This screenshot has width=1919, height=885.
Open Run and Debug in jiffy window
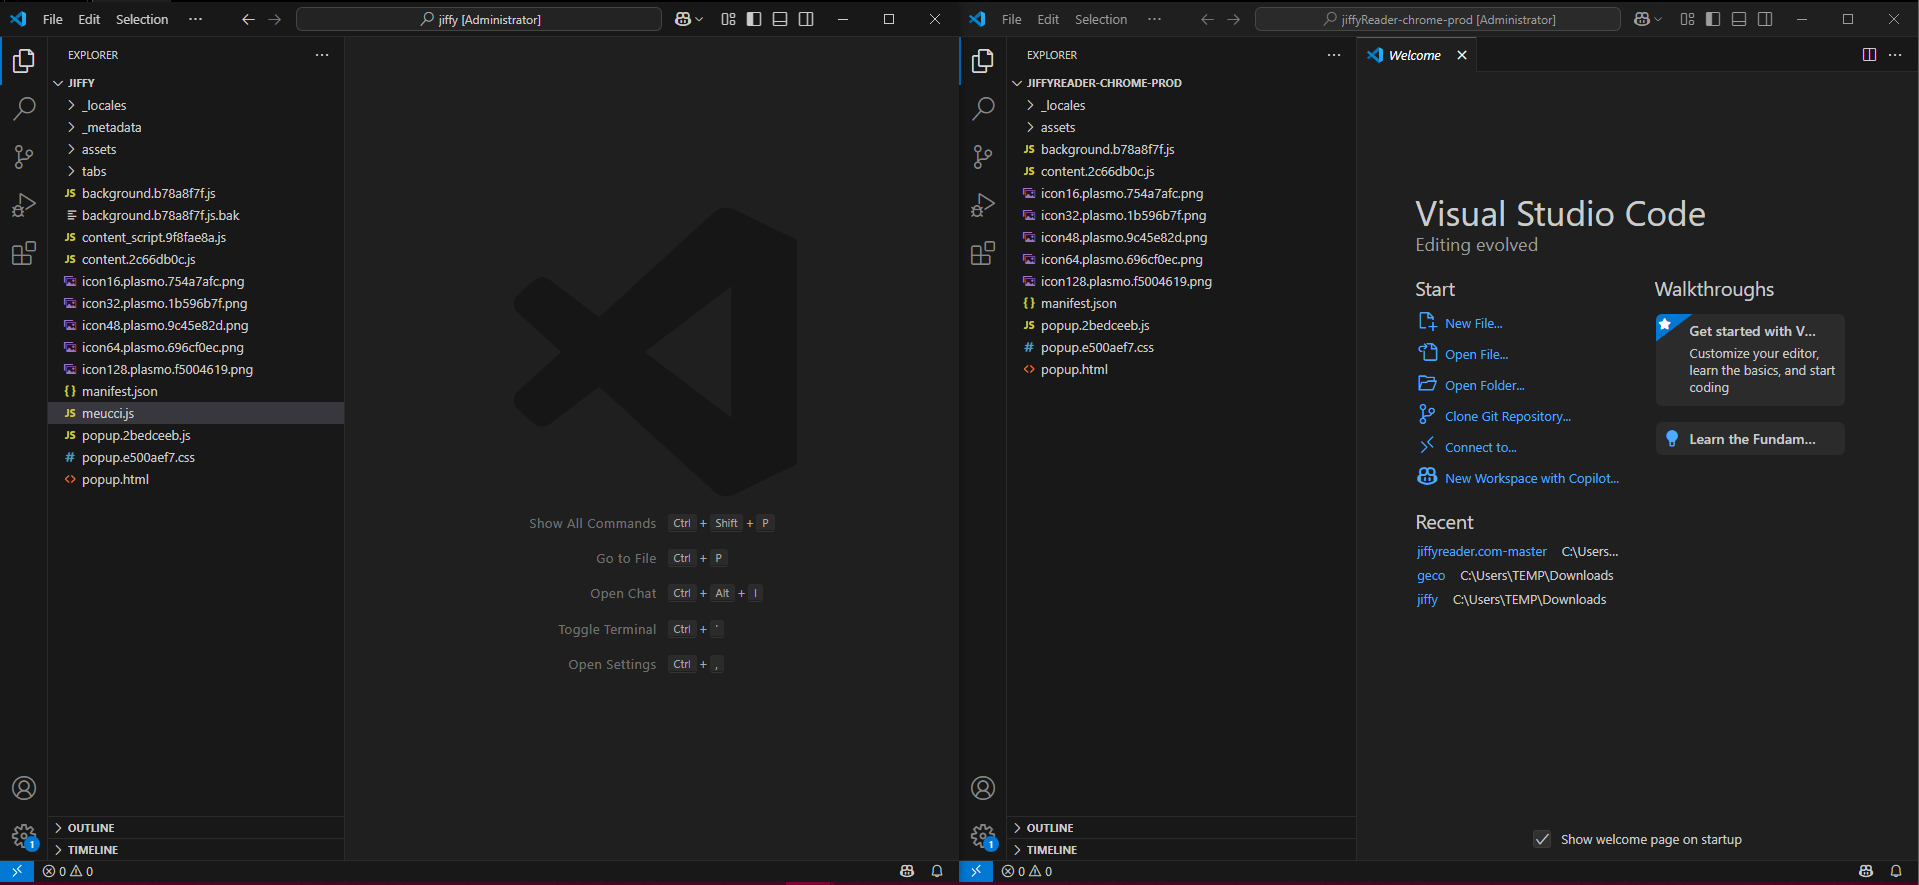(24, 205)
